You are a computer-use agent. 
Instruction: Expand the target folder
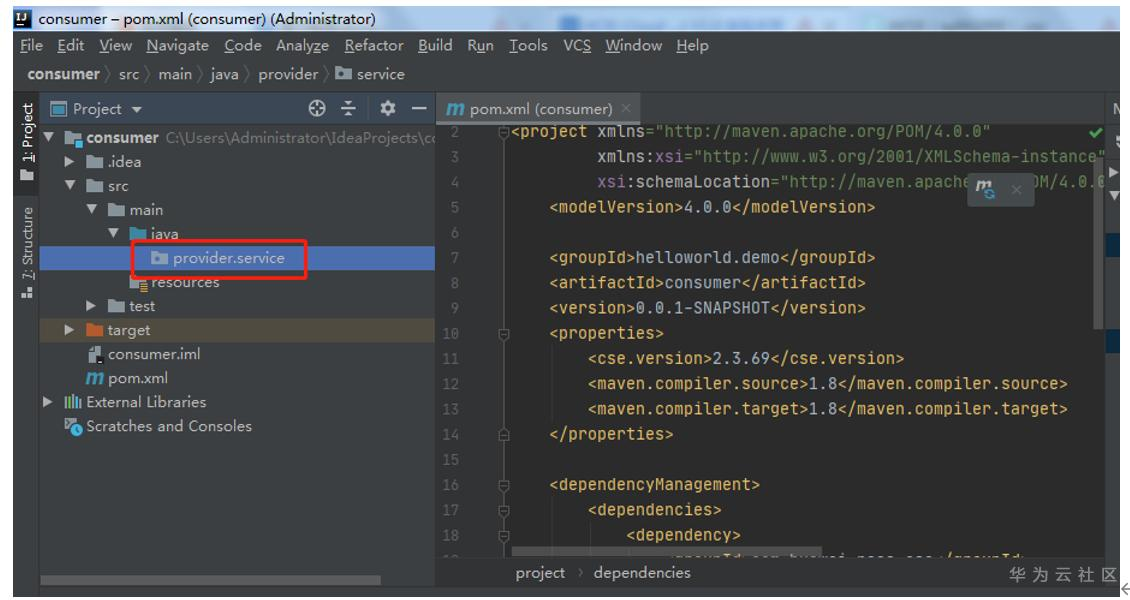click(69, 330)
